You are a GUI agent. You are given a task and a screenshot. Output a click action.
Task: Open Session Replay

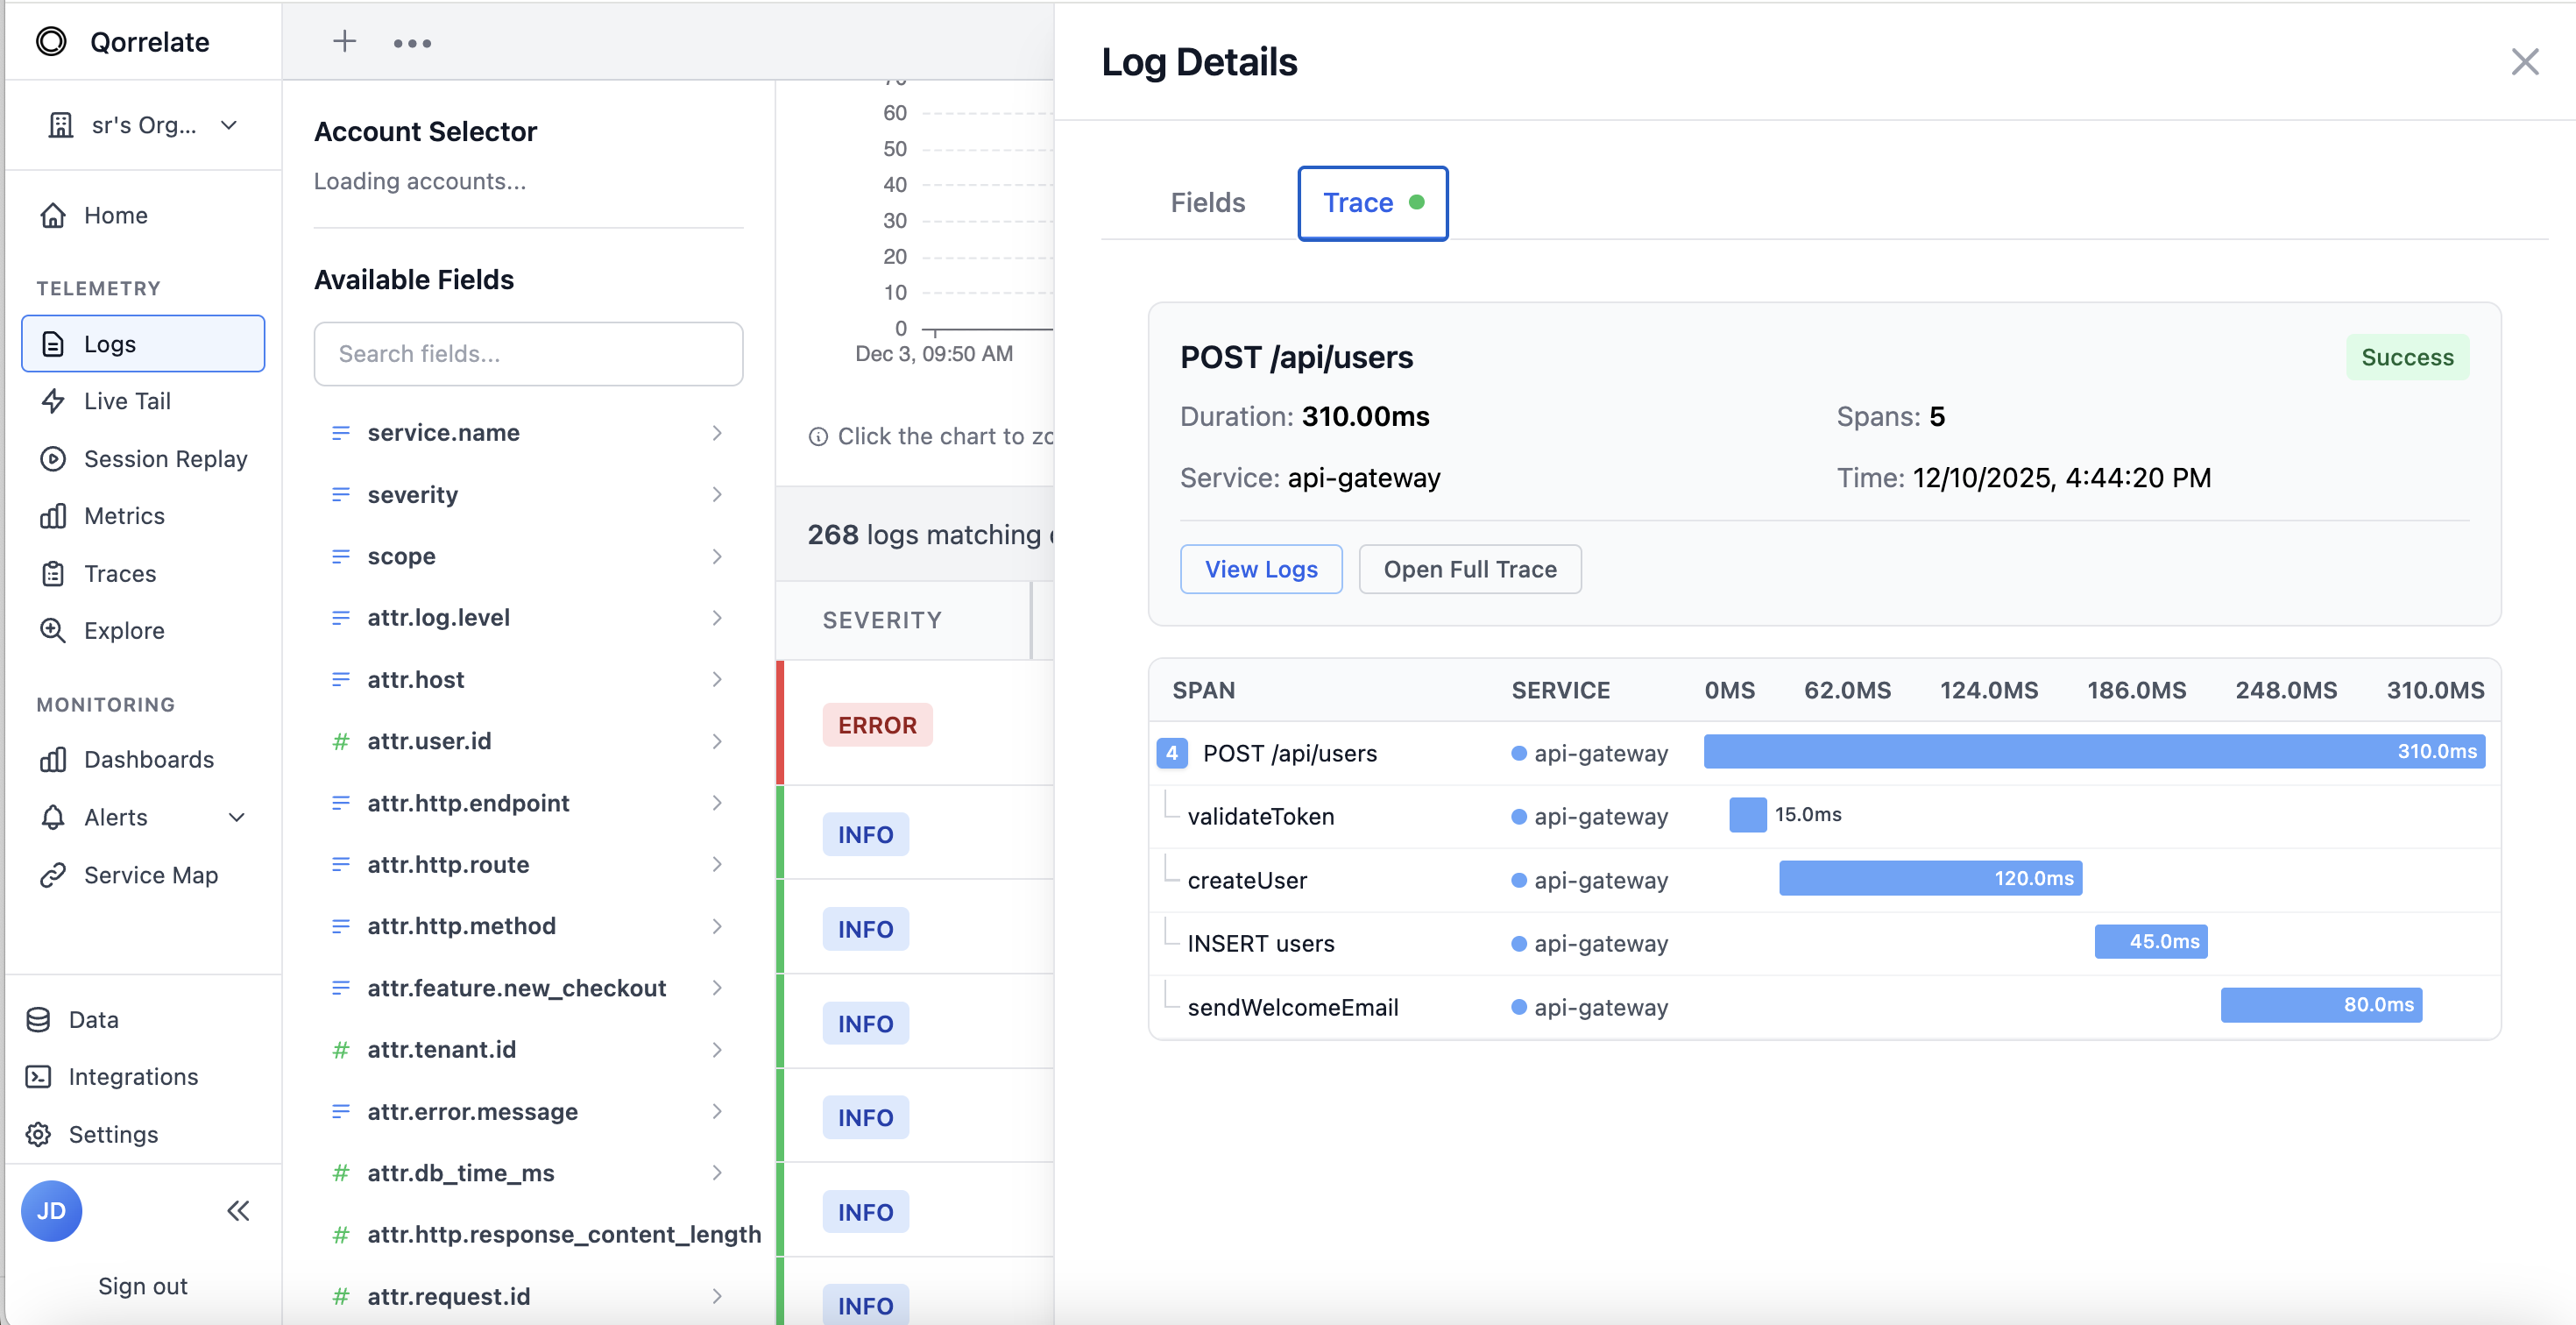[x=165, y=458]
